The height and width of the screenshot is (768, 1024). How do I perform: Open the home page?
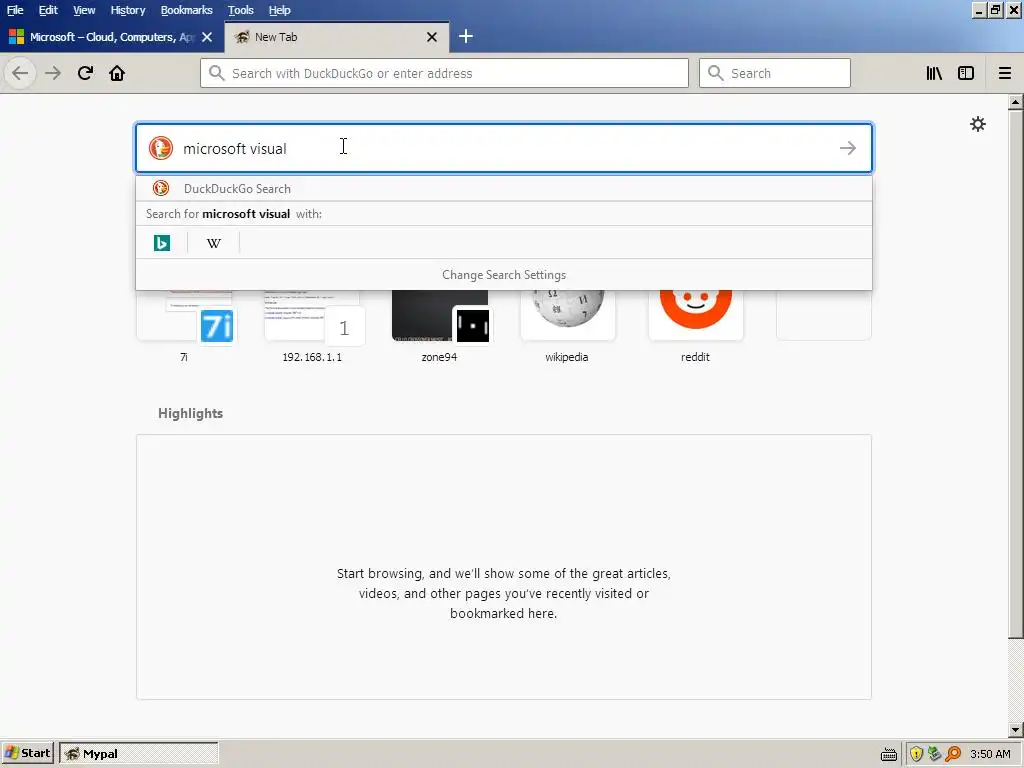click(117, 73)
